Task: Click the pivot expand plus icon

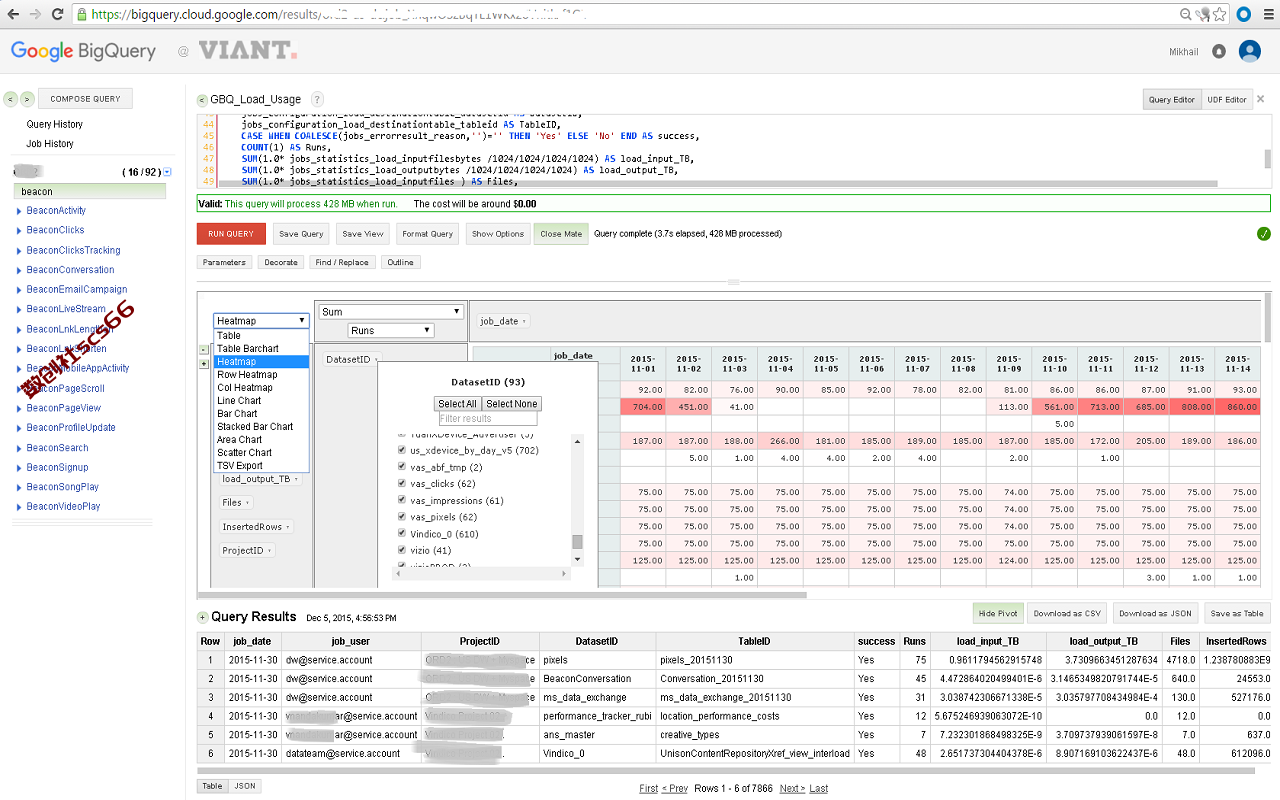Action: click(x=204, y=364)
